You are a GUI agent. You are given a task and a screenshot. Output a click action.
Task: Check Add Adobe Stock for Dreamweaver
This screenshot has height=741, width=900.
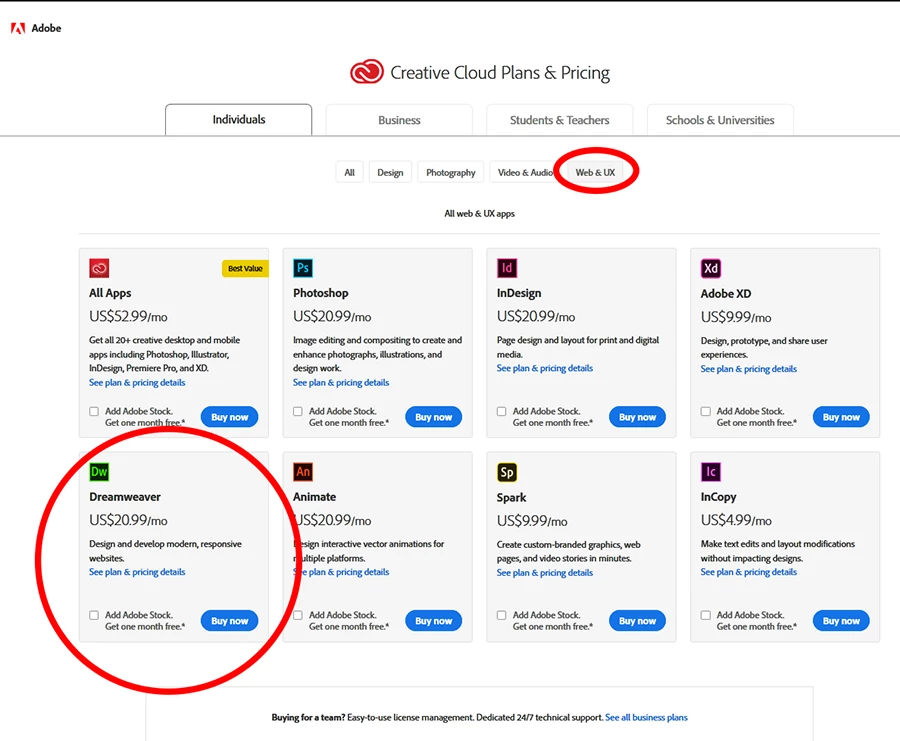94,615
